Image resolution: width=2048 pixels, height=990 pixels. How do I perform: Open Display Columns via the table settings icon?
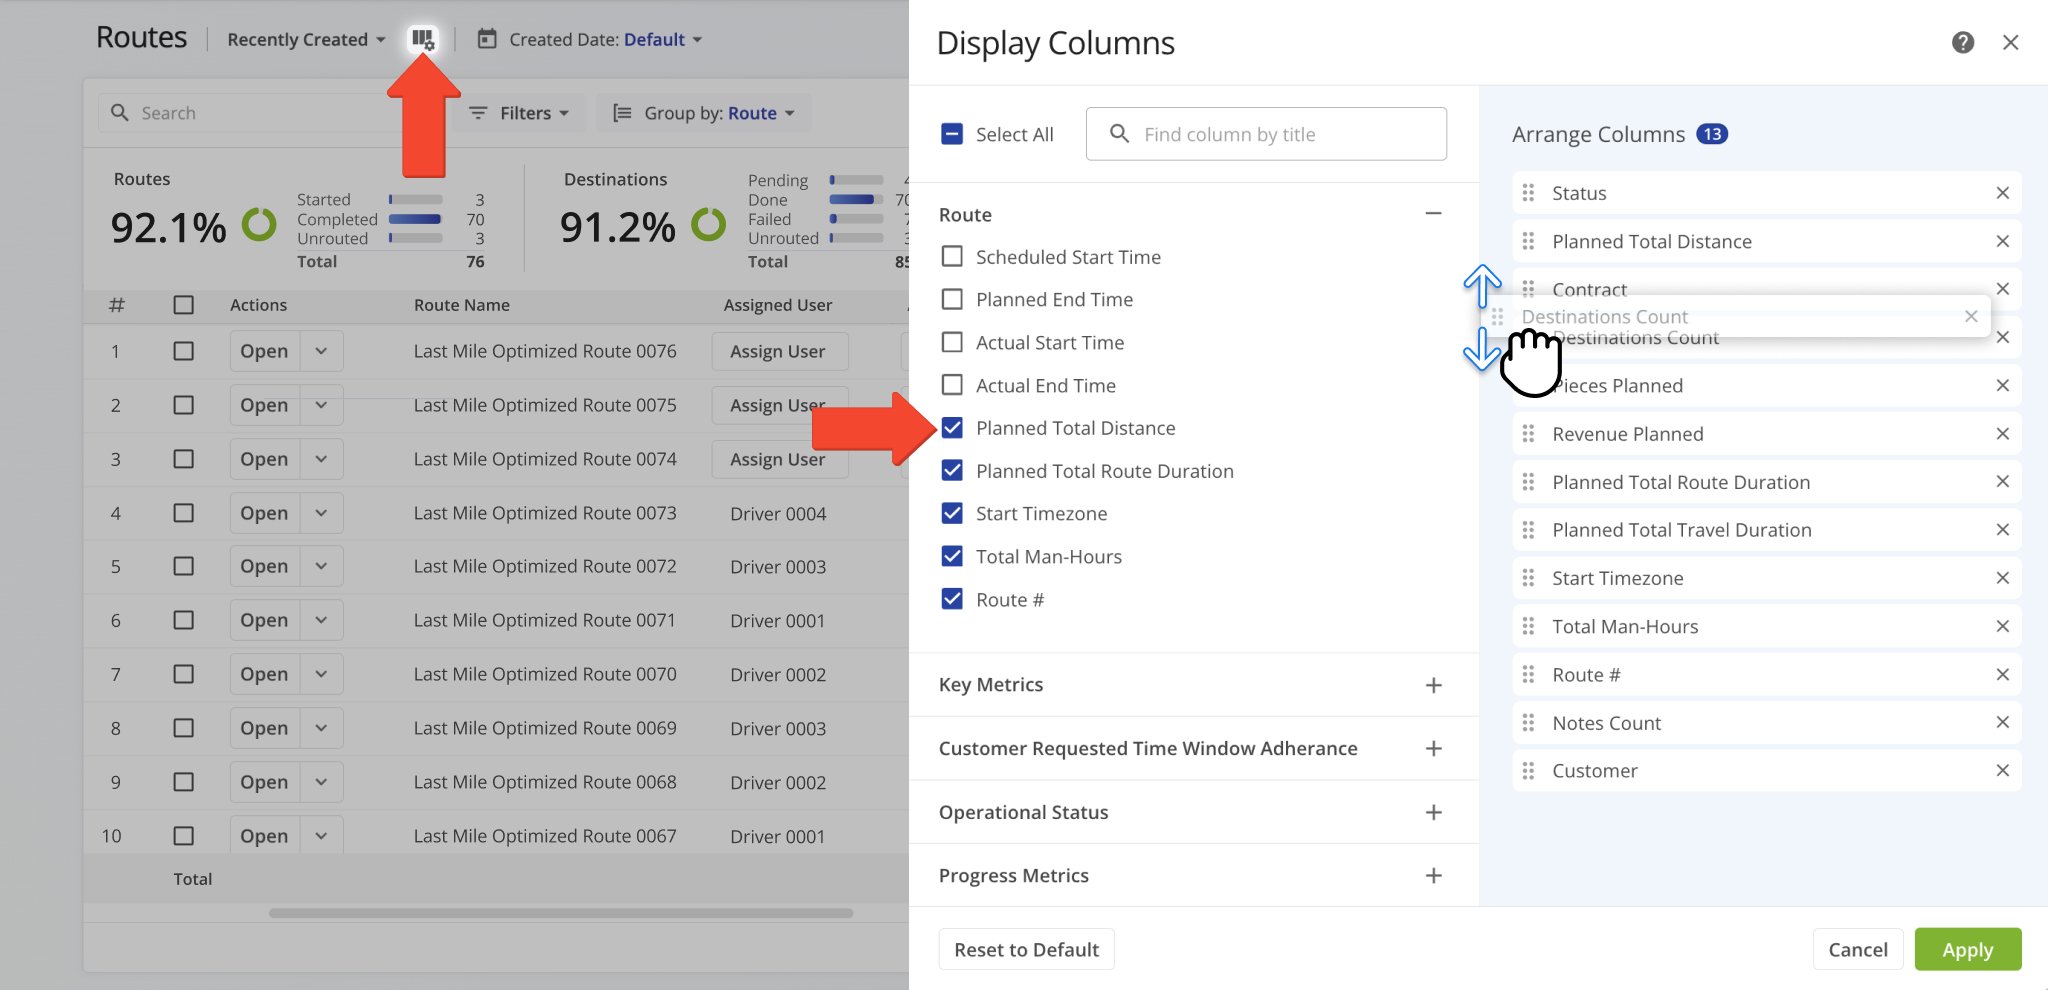click(423, 38)
